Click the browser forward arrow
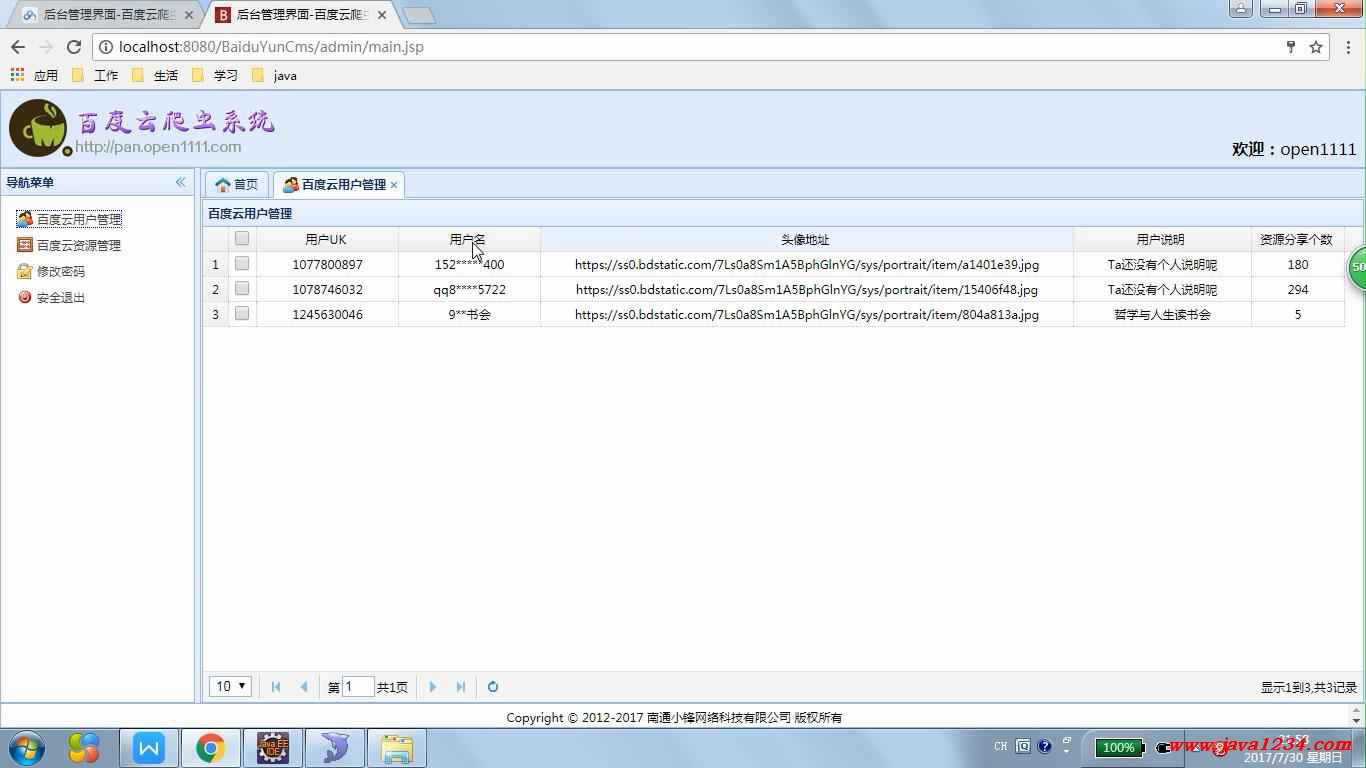This screenshot has width=1366, height=768. [46, 47]
